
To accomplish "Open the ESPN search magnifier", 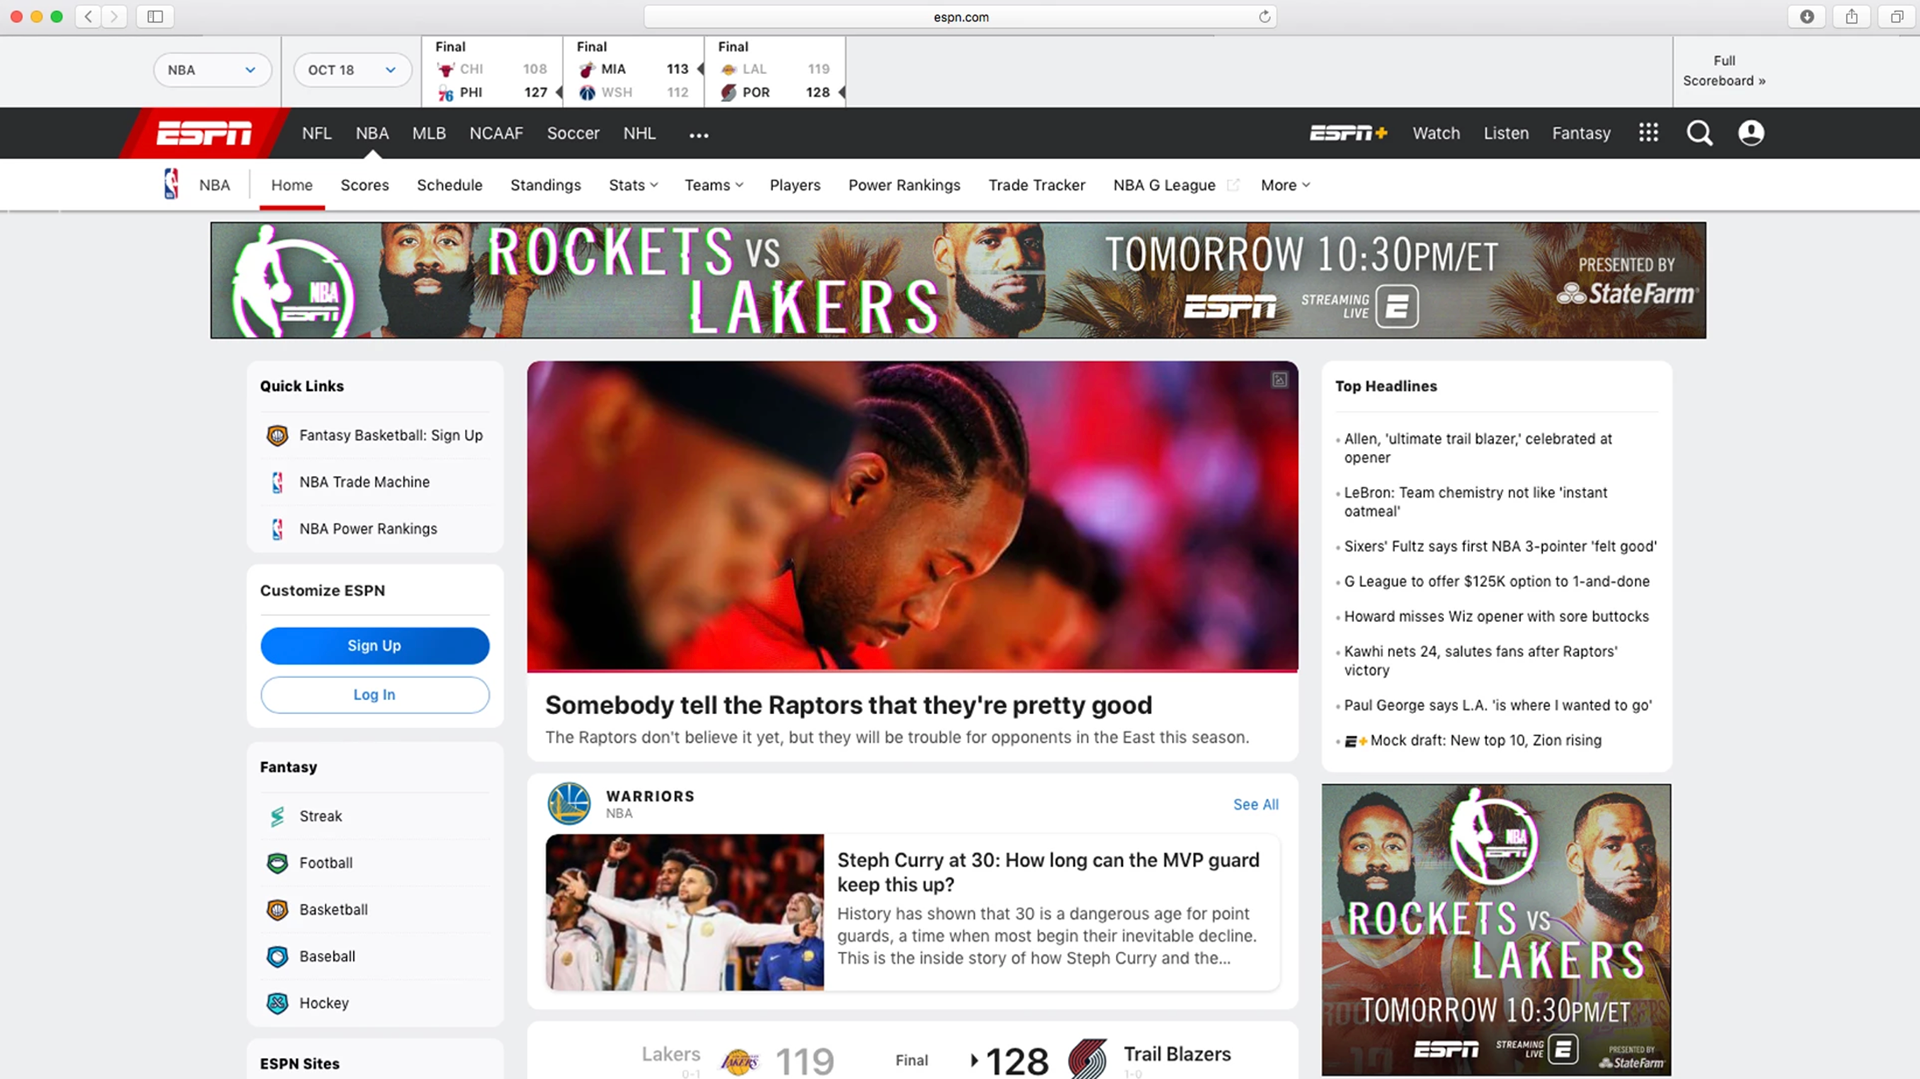I will 1699,133.
